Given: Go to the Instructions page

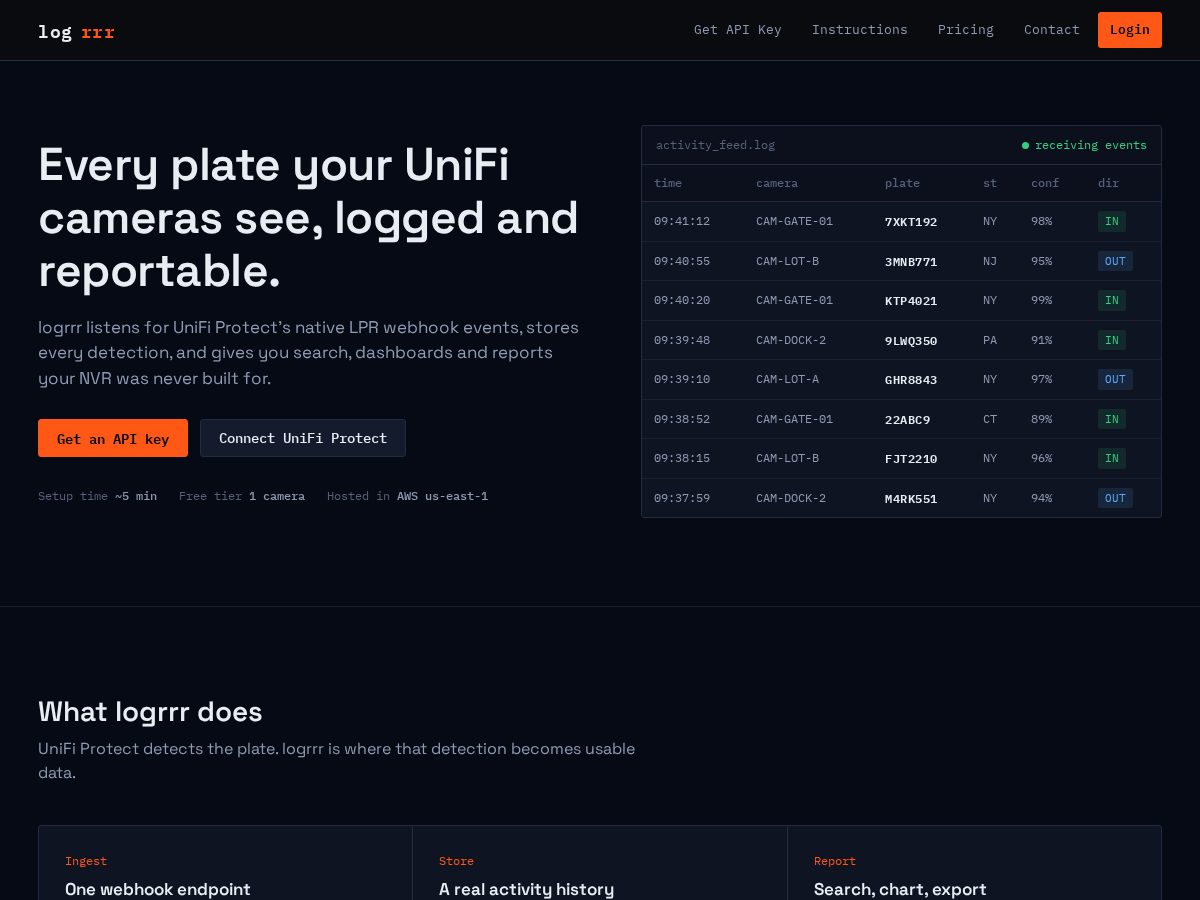Looking at the screenshot, I should coord(859,30).
